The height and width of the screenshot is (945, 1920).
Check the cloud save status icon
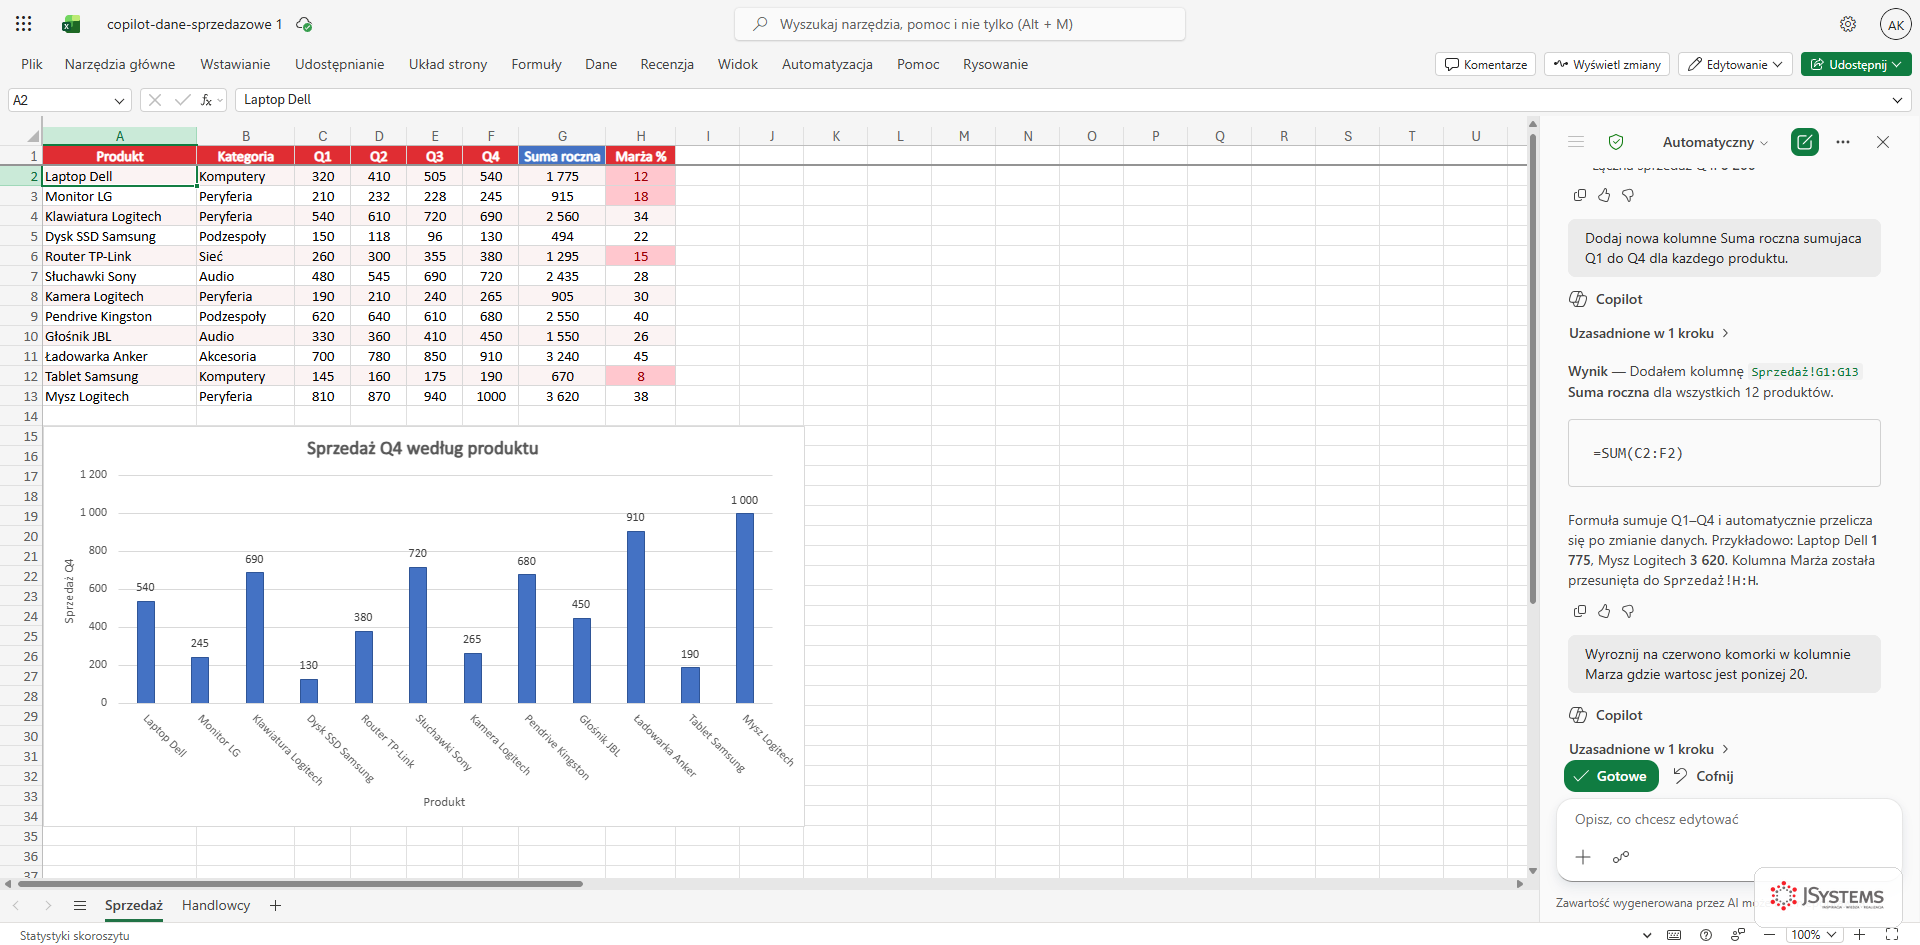tap(304, 24)
